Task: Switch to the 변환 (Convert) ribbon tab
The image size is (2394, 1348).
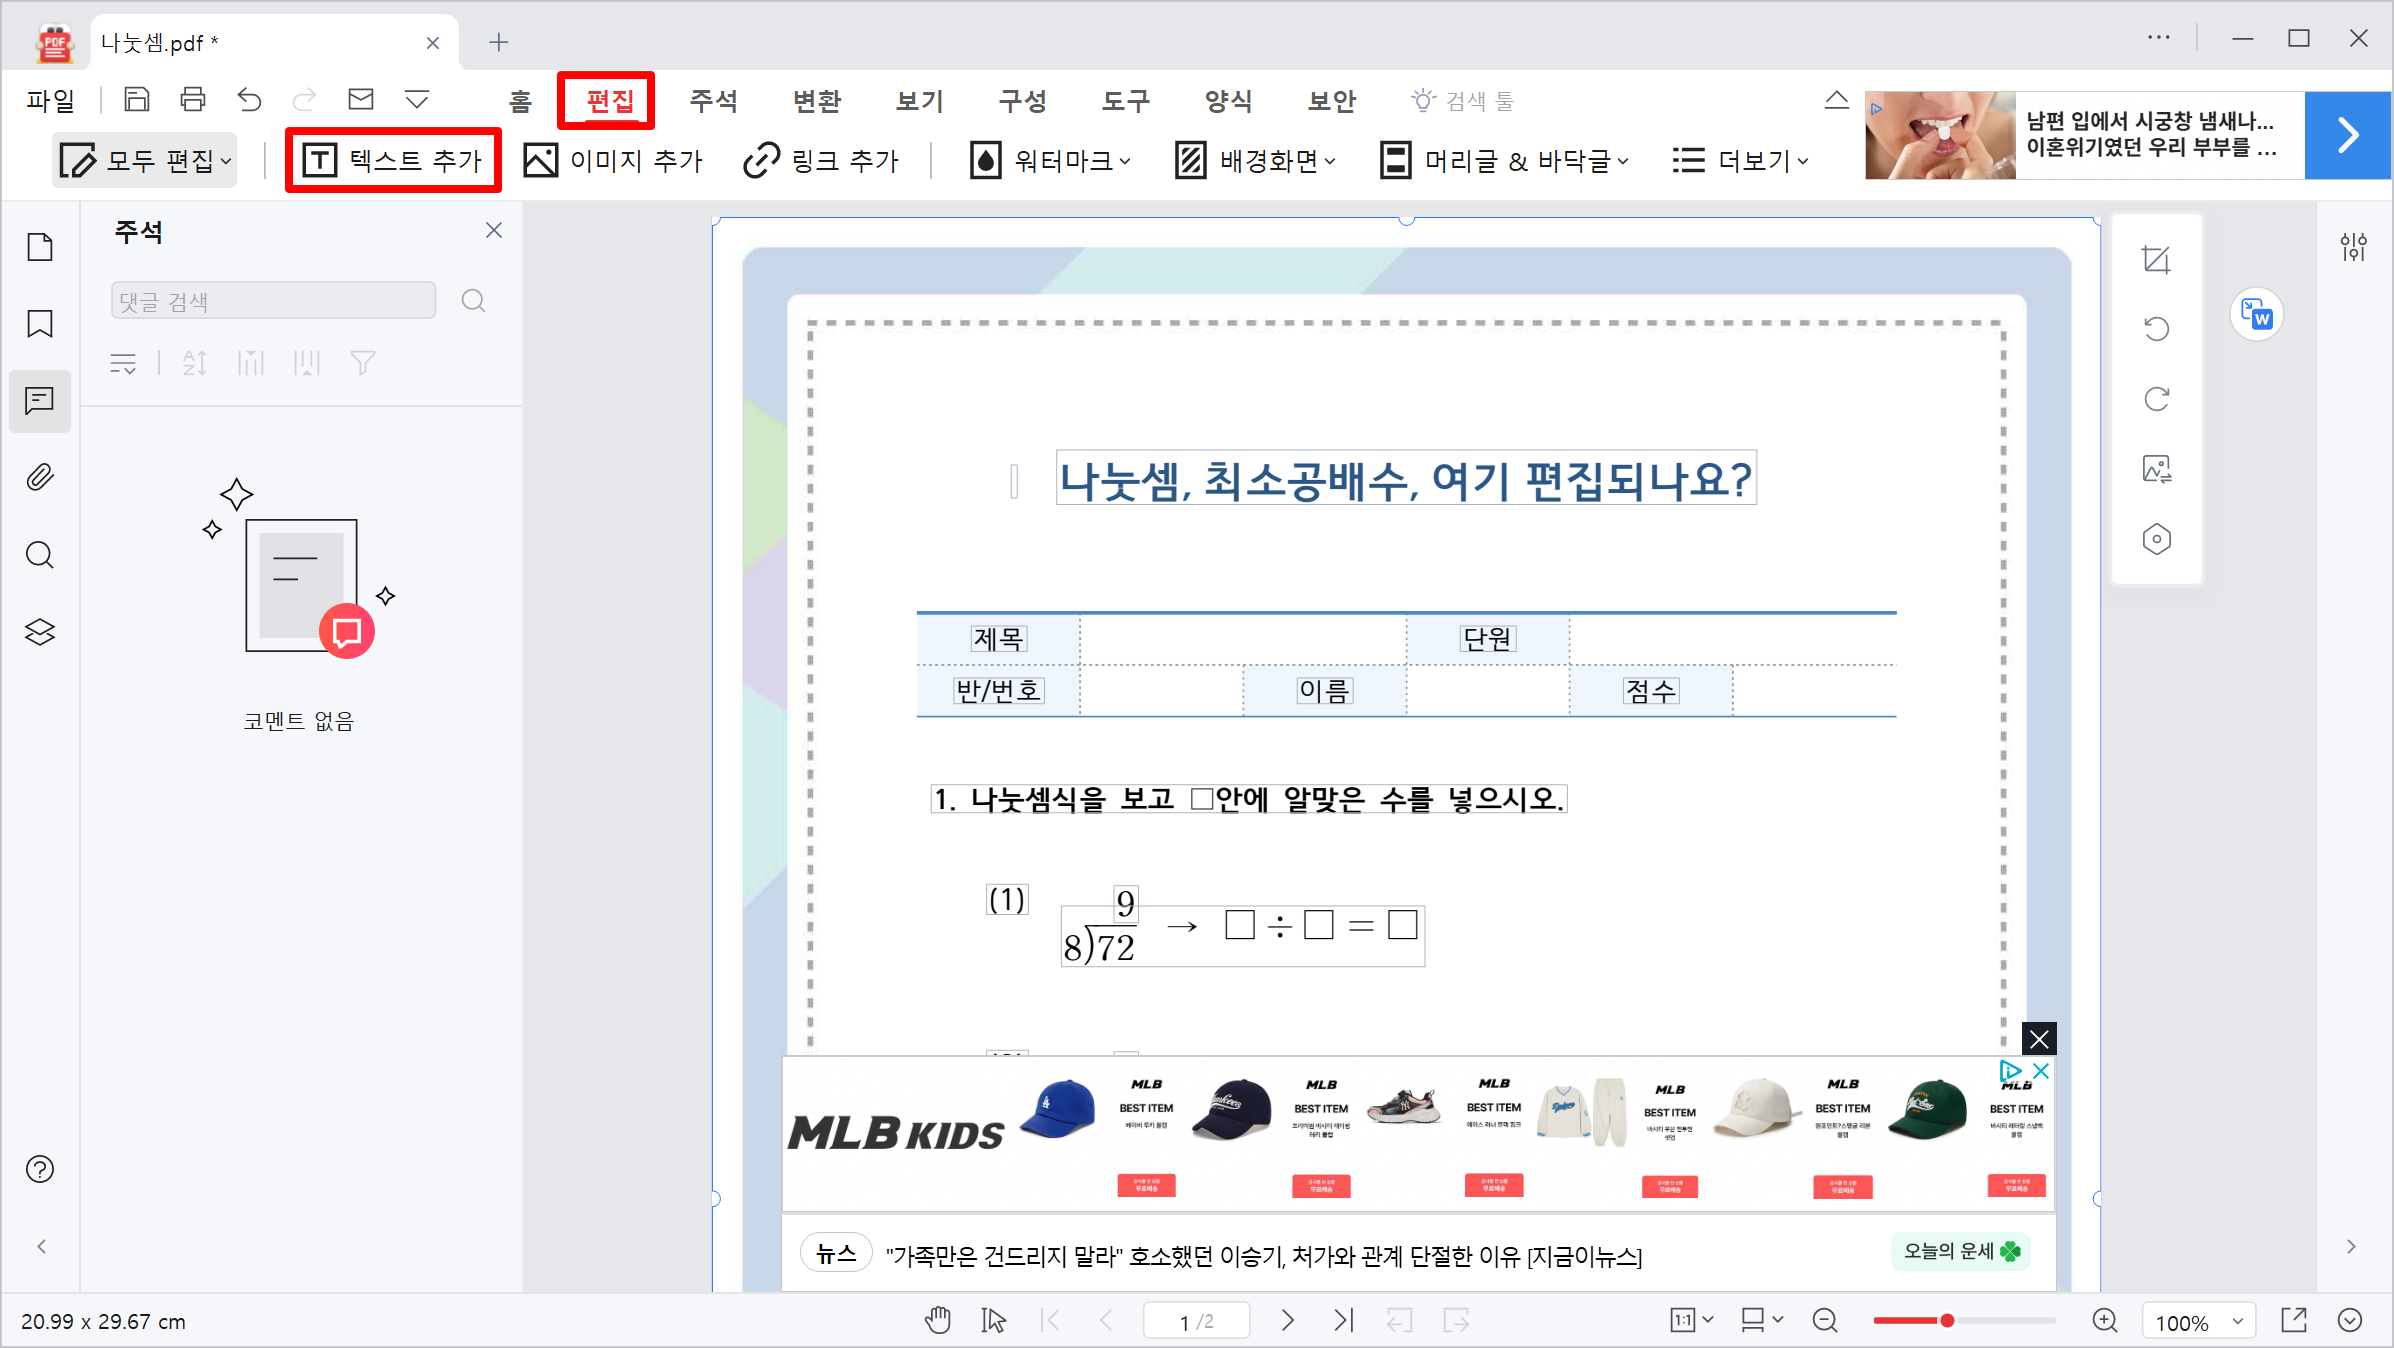Action: coord(816,100)
